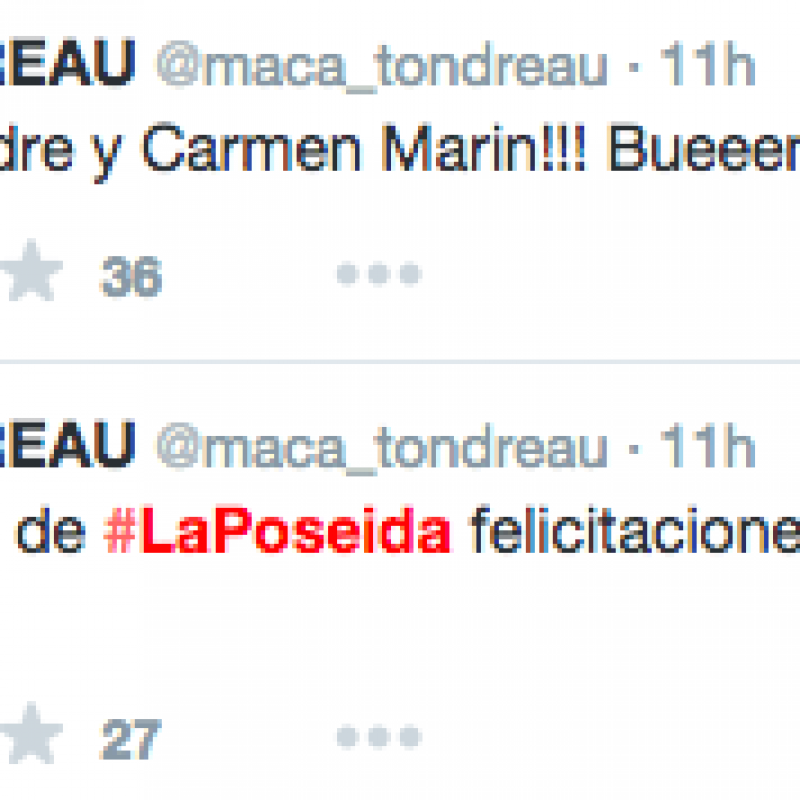Screen dimensions: 800x800
Task: Select the 'felicitaciones' tweet text
Action: point(634,529)
